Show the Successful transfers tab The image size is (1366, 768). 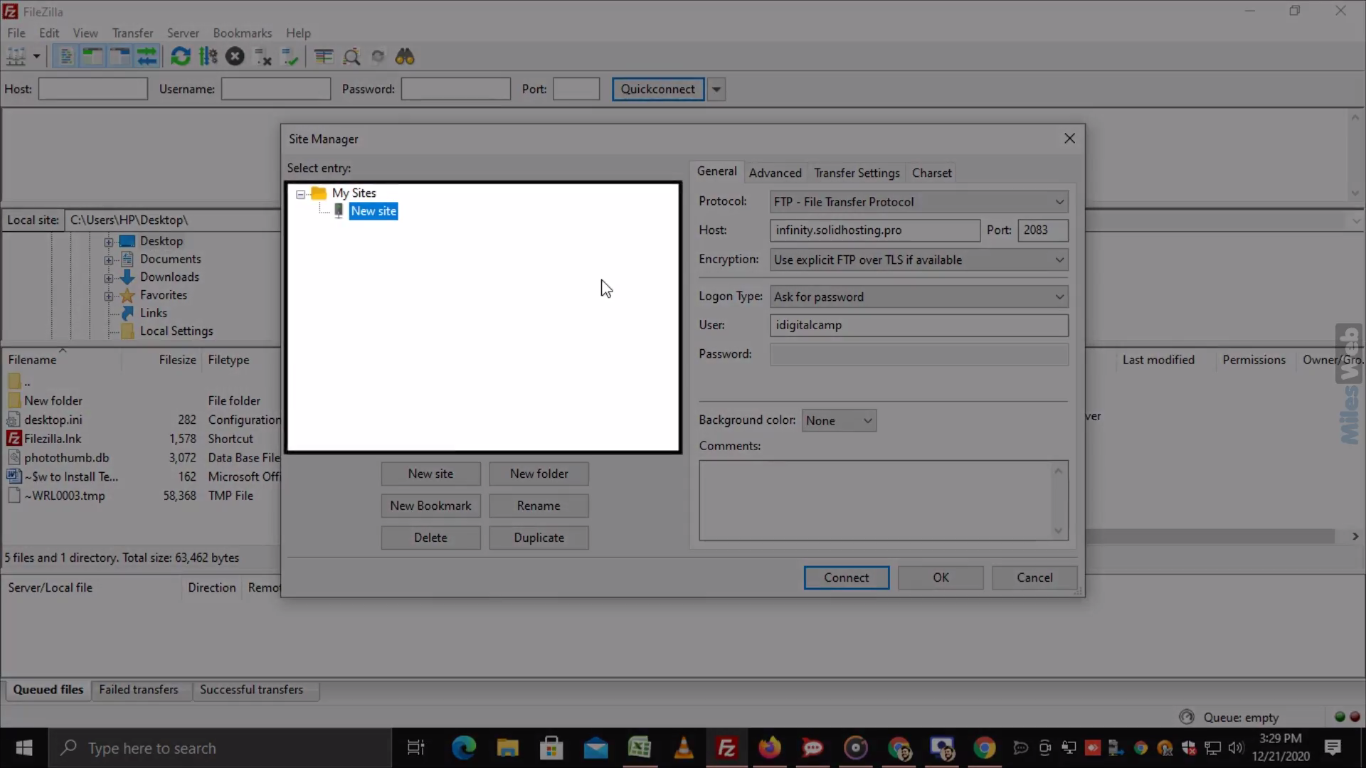(251, 690)
